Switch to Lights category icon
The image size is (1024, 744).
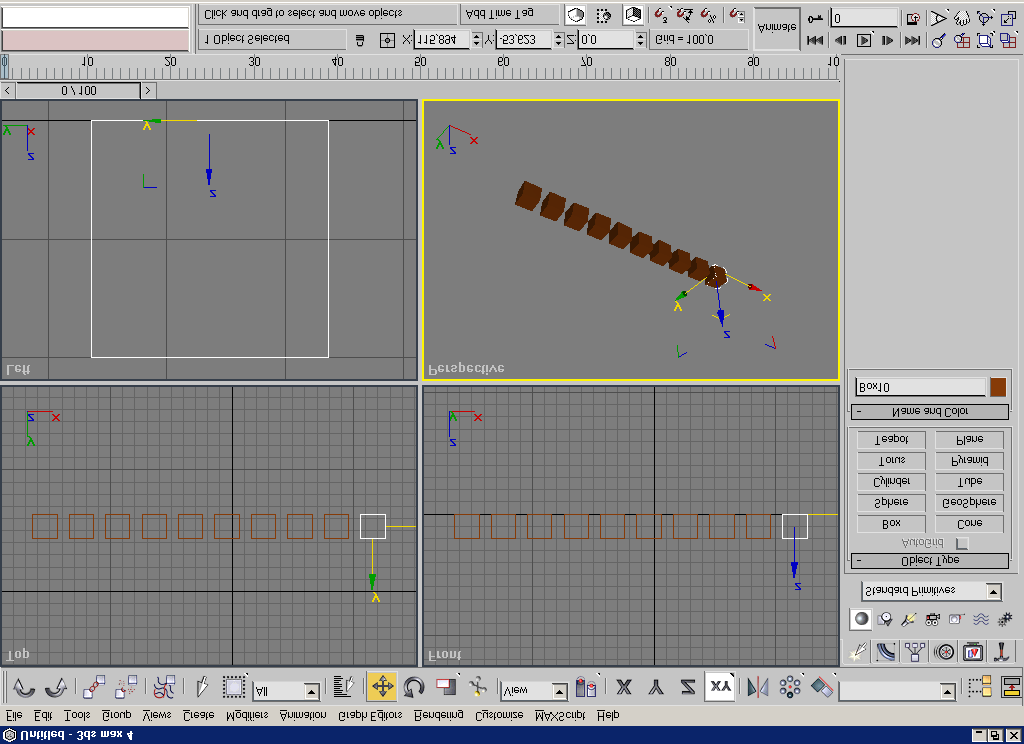pos(908,619)
